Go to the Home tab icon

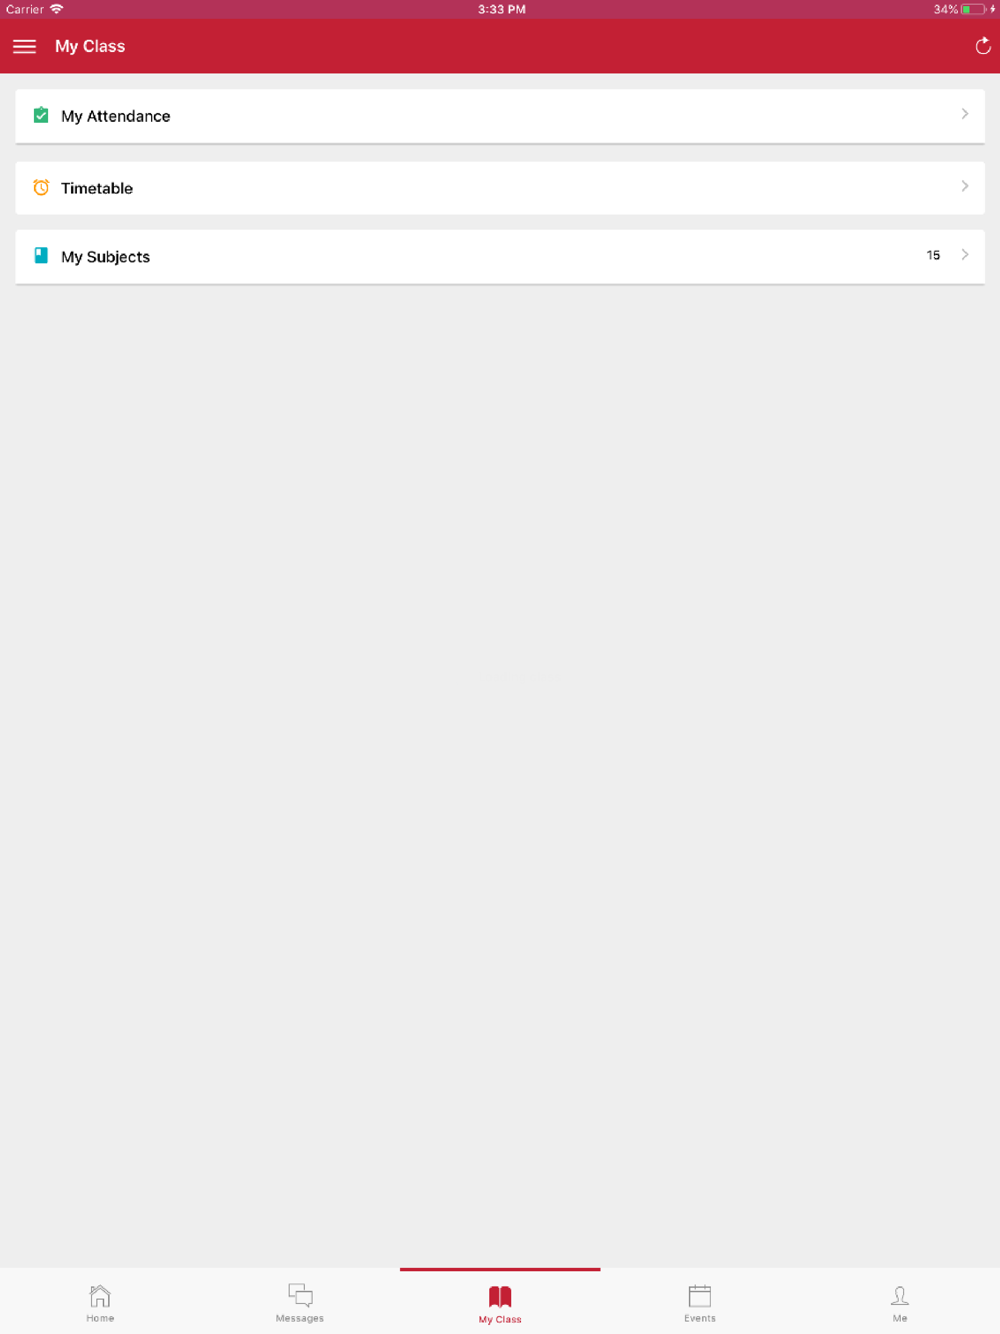pos(100,1296)
